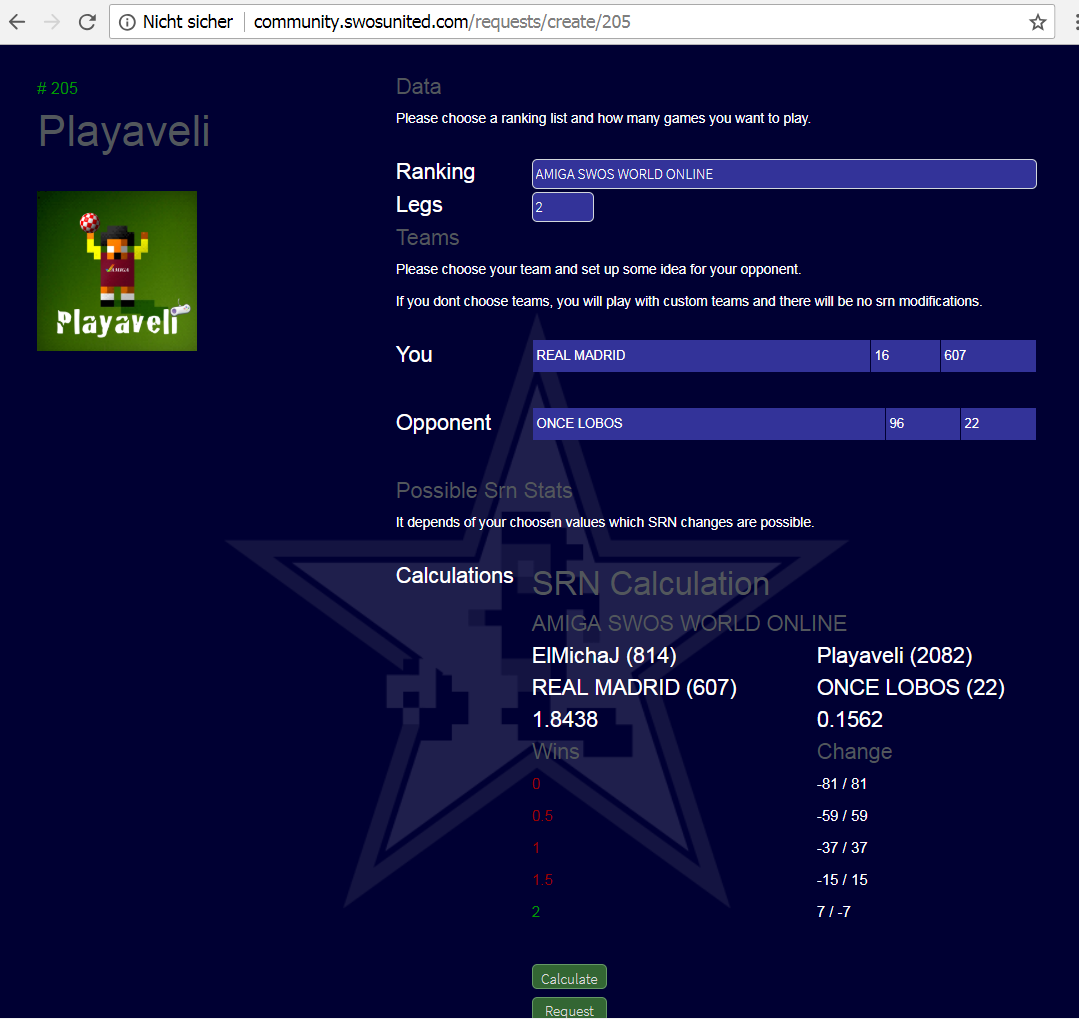Click opponent's value 96 field
This screenshot has width=1079, height=1019.
(921, 424)
